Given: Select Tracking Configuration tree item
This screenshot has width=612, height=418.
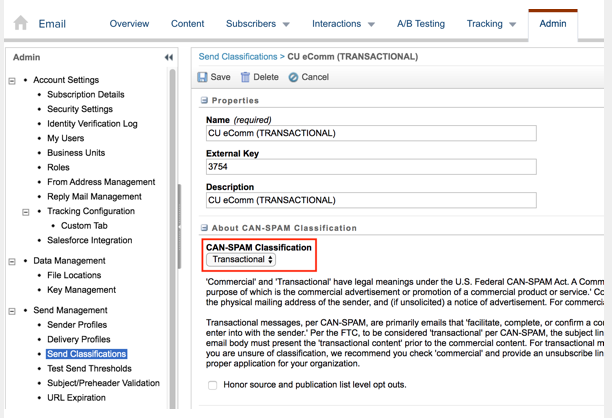Looking at the screenshot, I should click(x=91, y=211).
